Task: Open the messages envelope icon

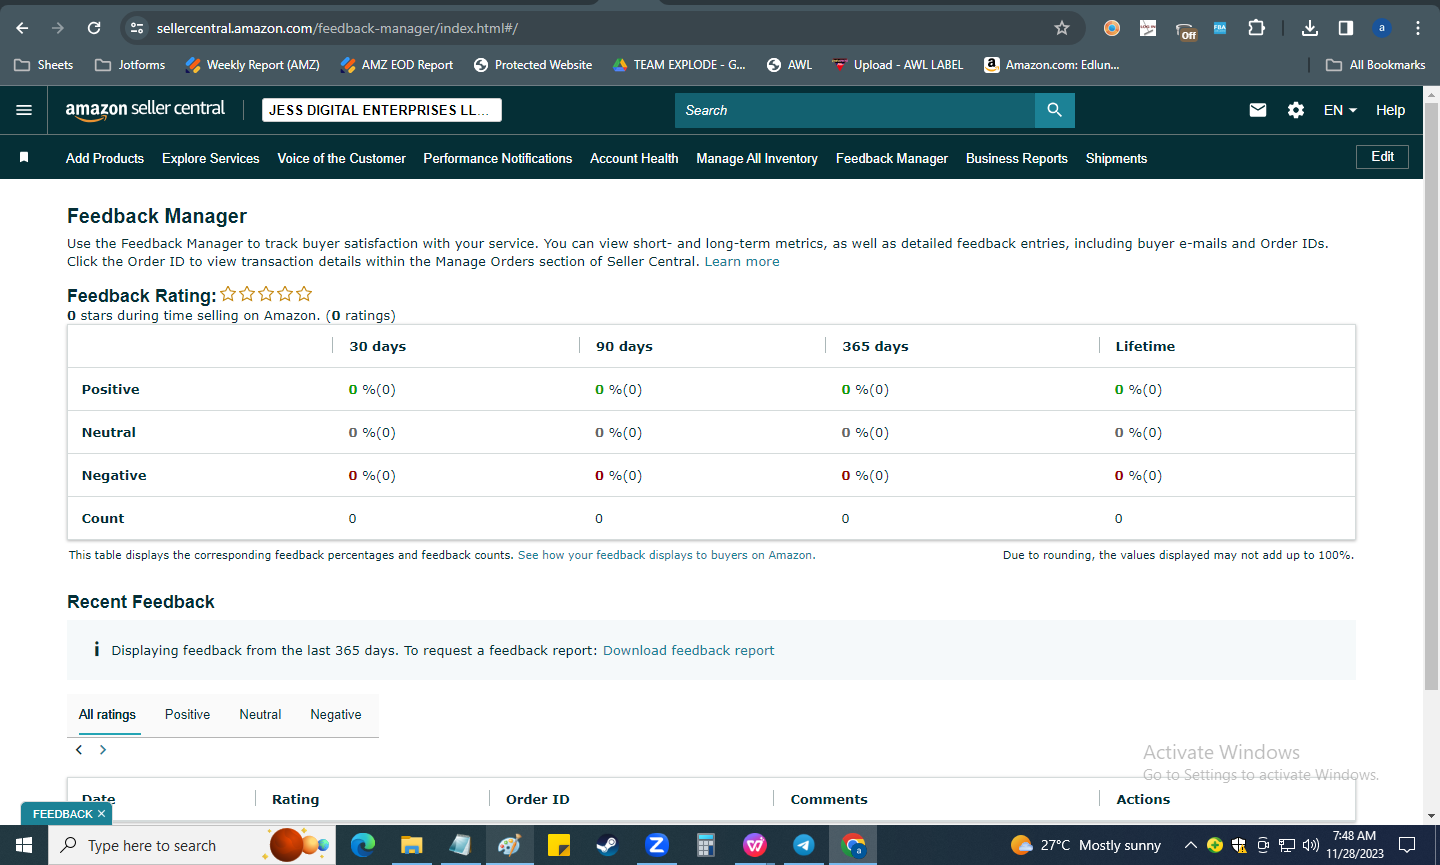Action: click(x=1258, y=110)
